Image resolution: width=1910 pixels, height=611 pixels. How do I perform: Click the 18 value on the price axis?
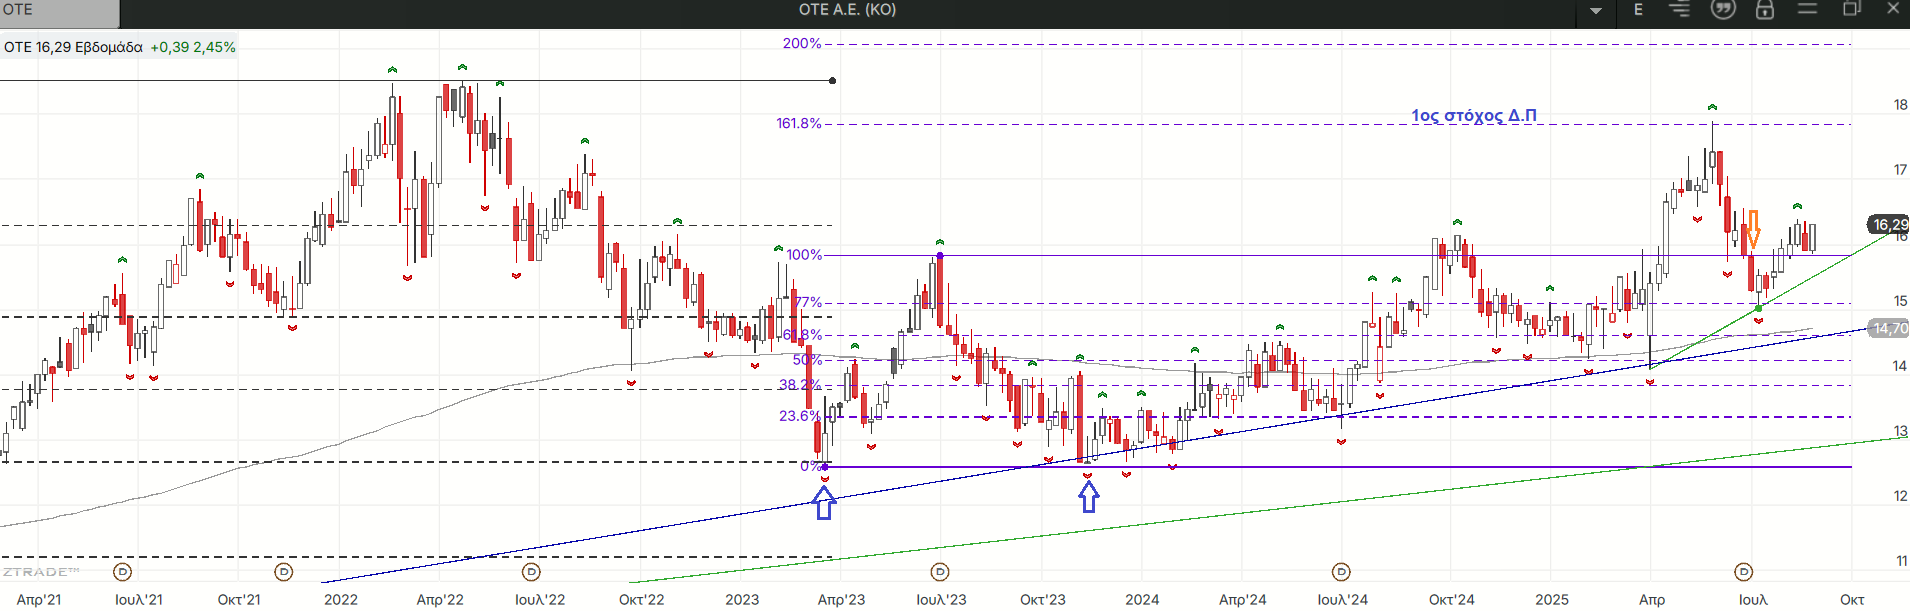point(1900,105)
